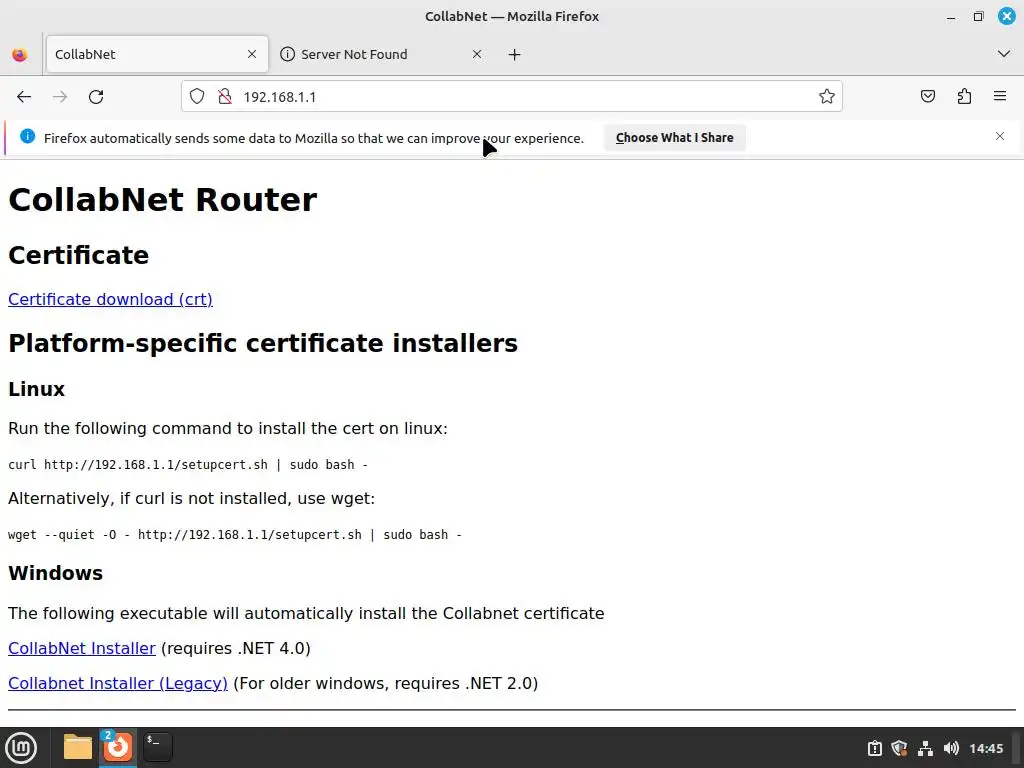Go back to the previous page
Image resolution: width=1024 pixels, height=768 pixels.
(24, 97)
